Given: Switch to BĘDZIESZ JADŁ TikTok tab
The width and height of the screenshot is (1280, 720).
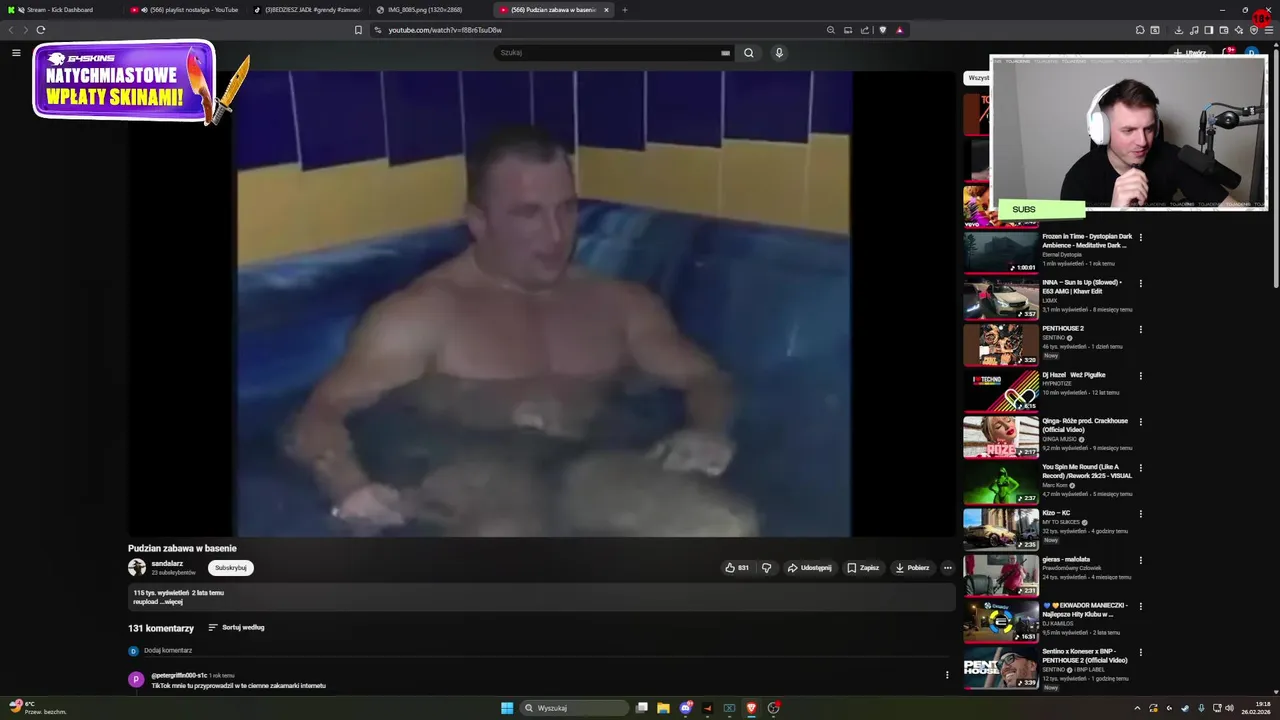Looking at the screenshot, I should point(308,10).
